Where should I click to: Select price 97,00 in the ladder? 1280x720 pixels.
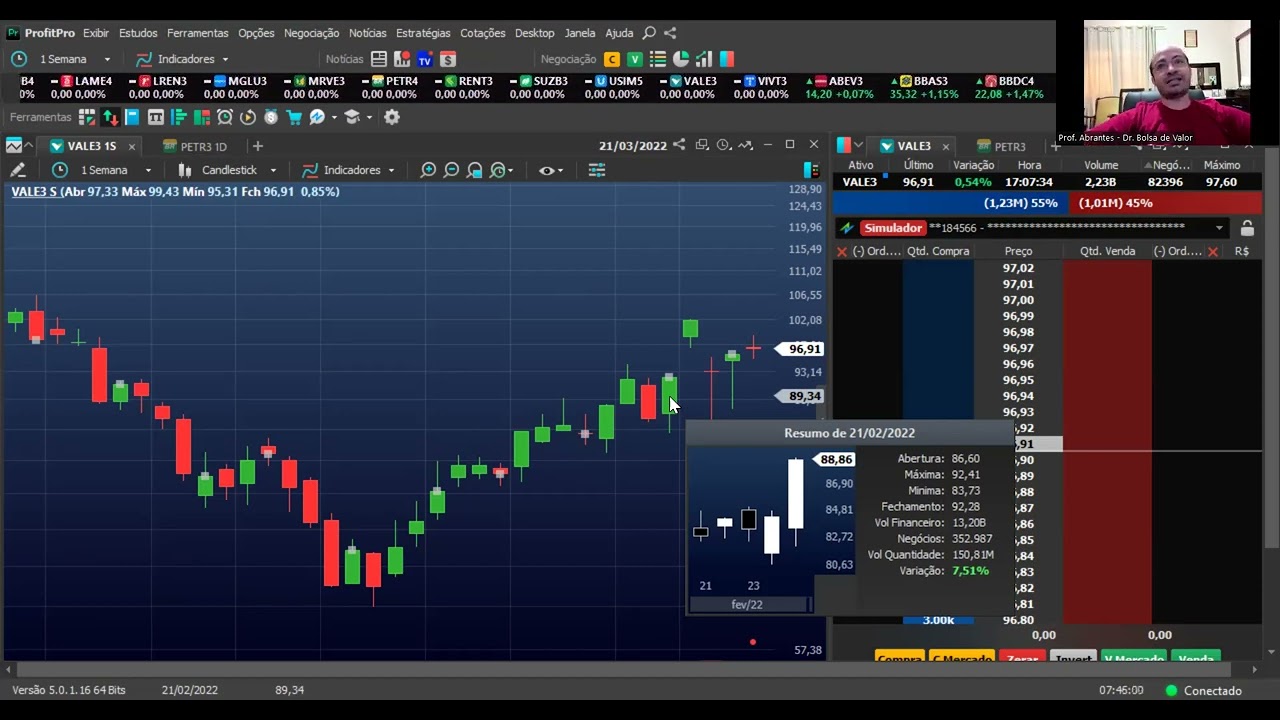coord(1018,300)
